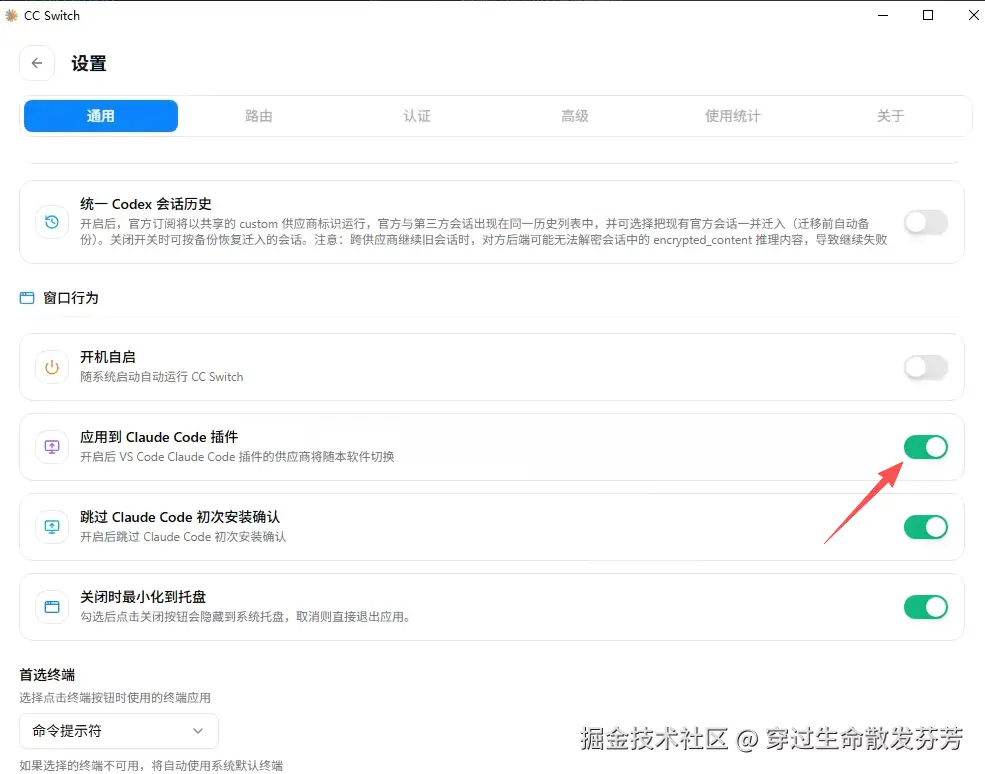Click the 开启后跳过 Claude Code 初次安装确认 description

183,537
